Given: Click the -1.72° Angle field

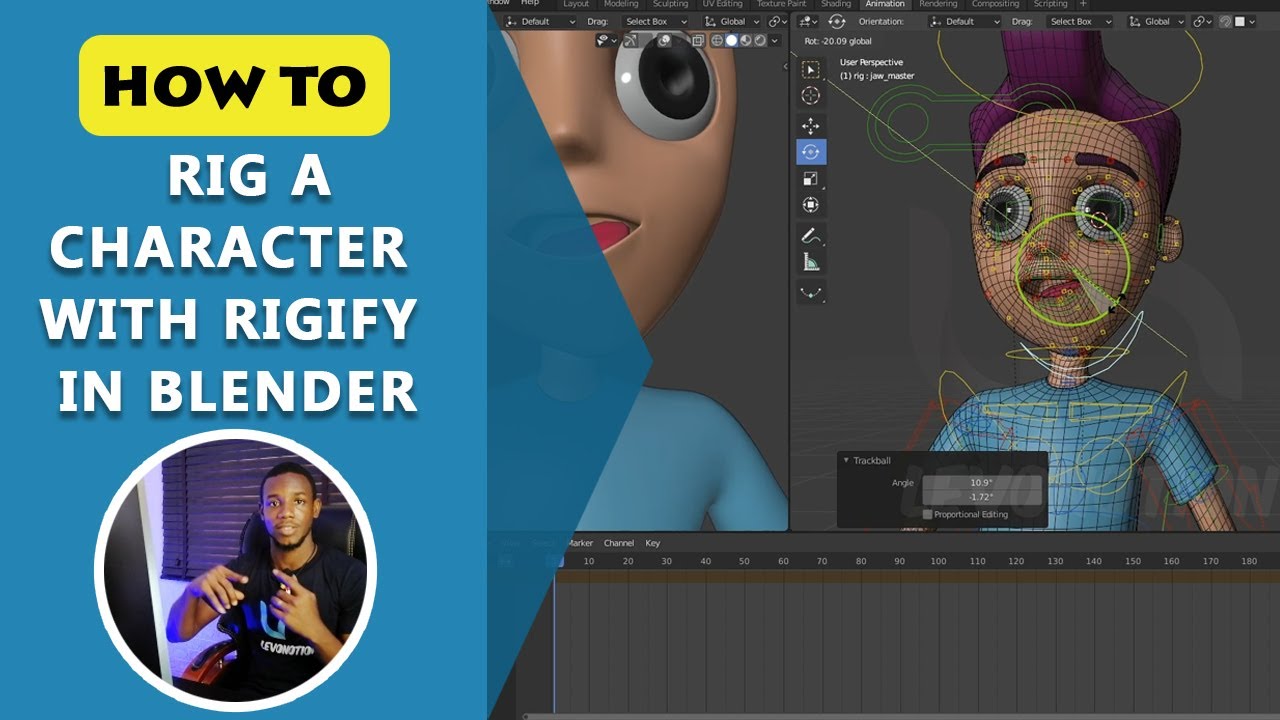Looking at the screenshot, I should [x=981, y=497].
